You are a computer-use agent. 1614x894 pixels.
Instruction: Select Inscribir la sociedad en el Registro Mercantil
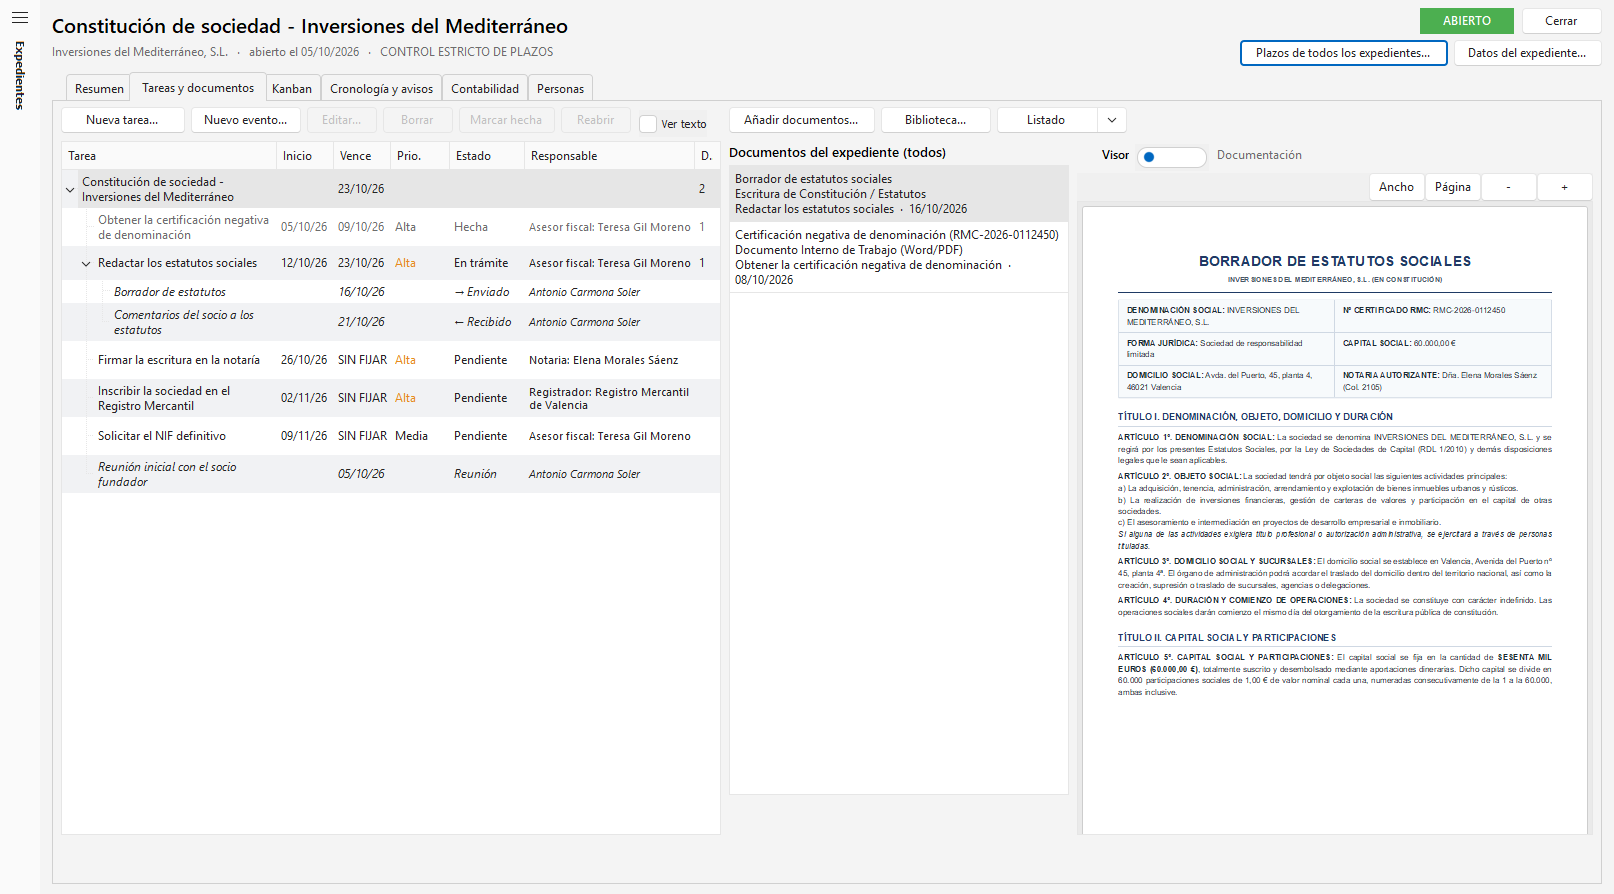pyautogui.click(x=391, y=398)
